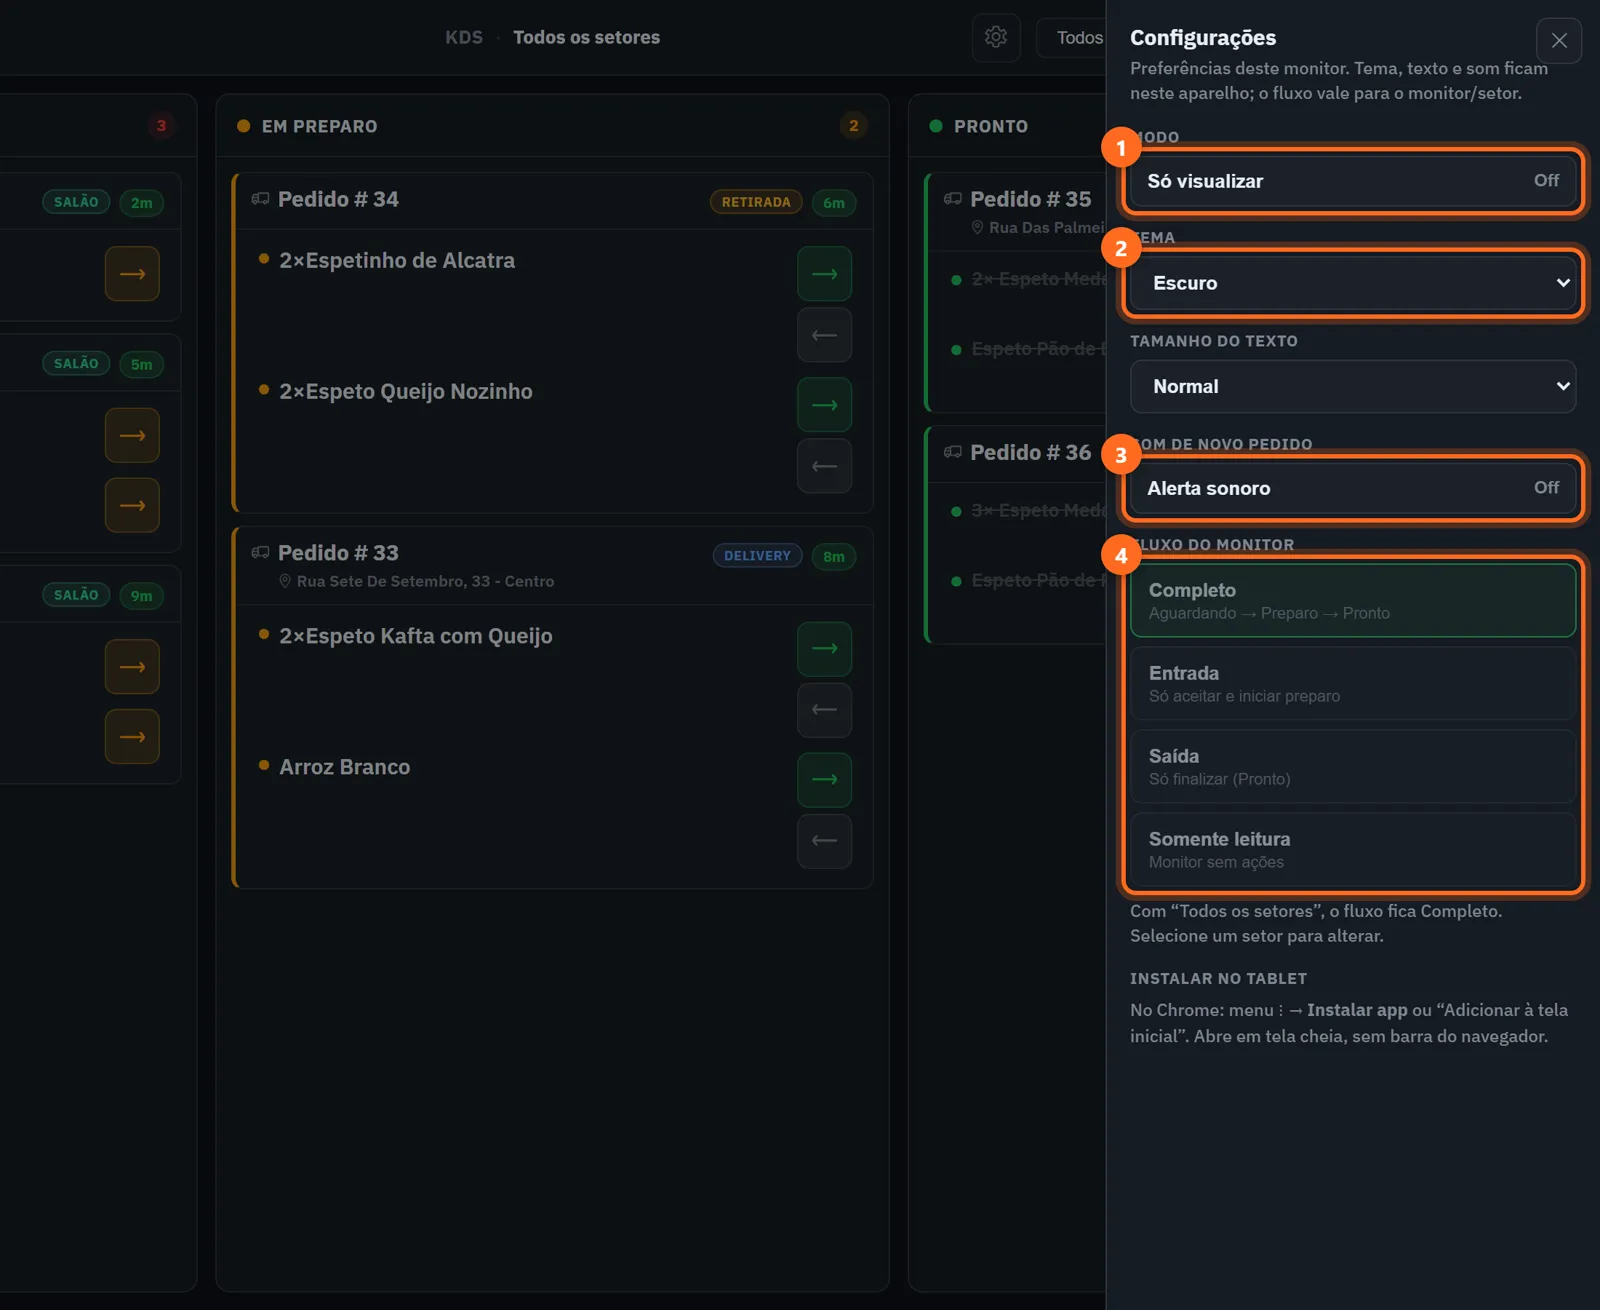1600x1310 pixels.
Task: Click the ticket icon beside Pedido # 35
Action: (x=953, y=199)
